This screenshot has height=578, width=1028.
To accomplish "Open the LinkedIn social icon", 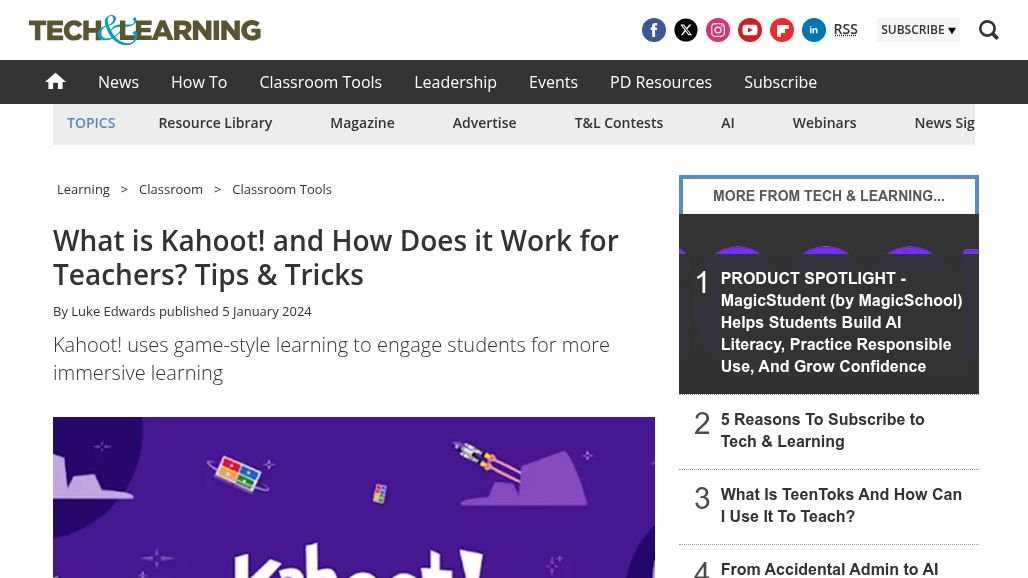I will point(814,30).
